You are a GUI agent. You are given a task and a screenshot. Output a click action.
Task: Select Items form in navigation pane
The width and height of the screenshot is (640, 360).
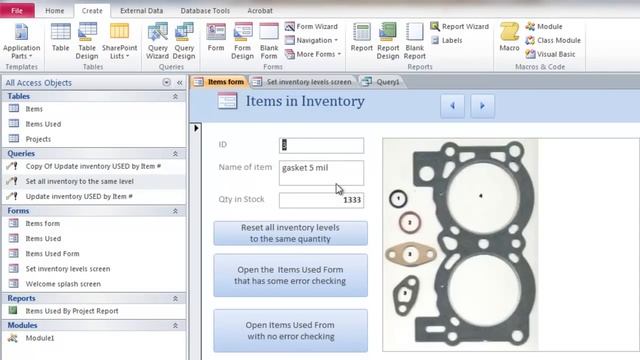[x=94, y=224]
